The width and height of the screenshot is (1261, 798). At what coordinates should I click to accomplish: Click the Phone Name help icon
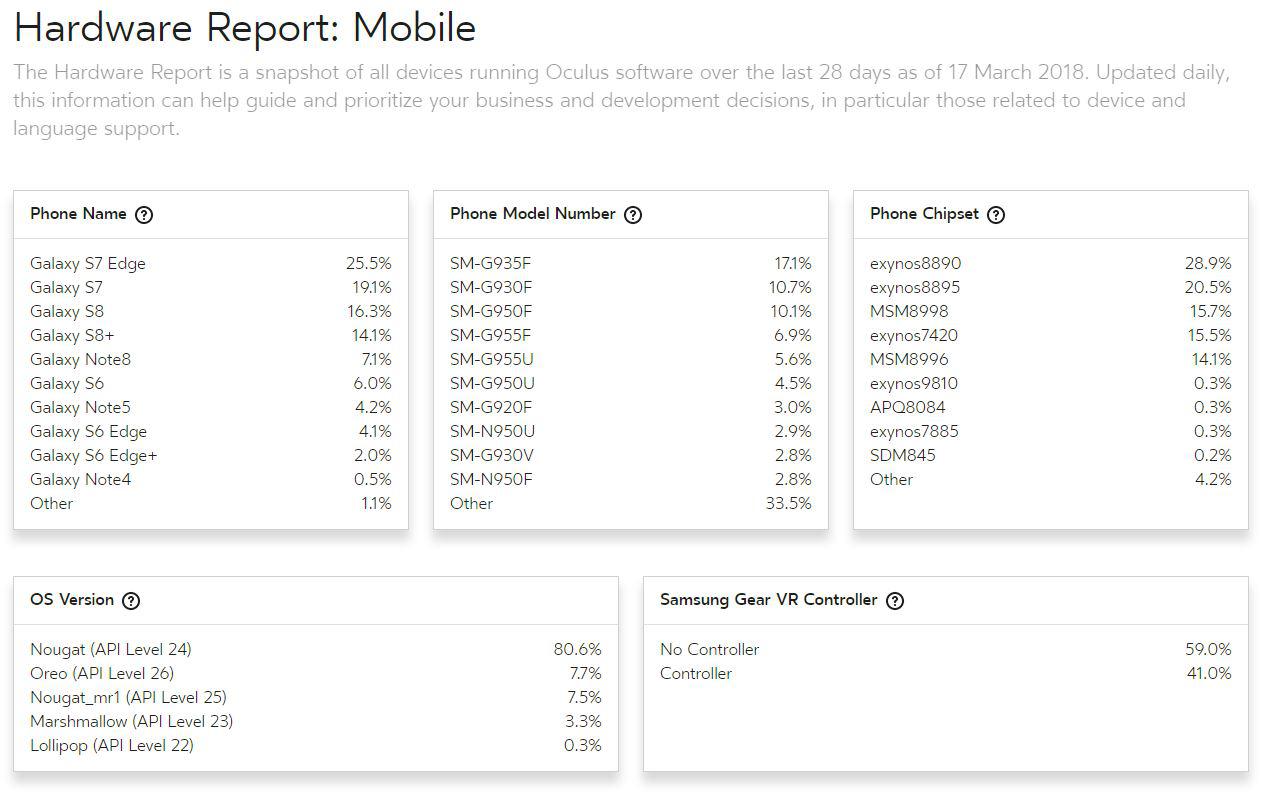(144, 215)
